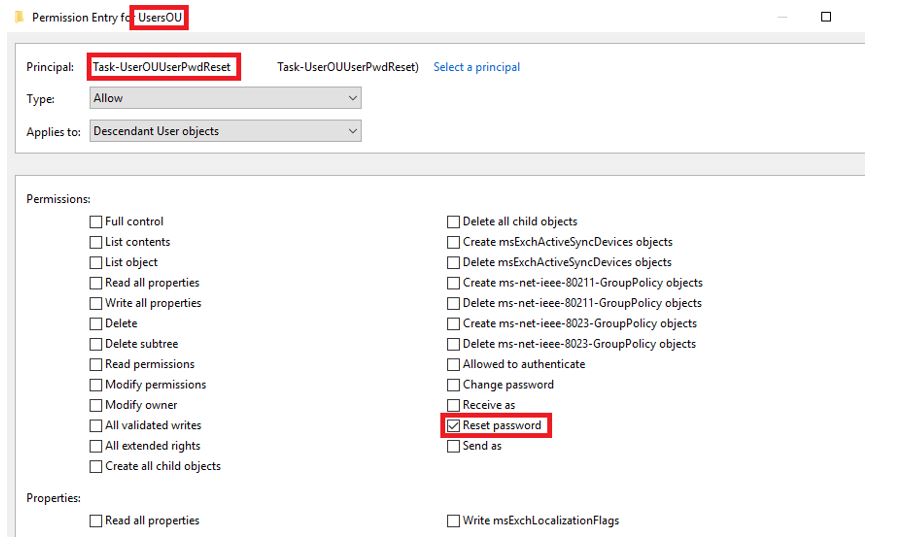Enable Delete msExchActiveSyncDevices objects
The width and height of the screenshot is (897, 546).
coord(453,262)
